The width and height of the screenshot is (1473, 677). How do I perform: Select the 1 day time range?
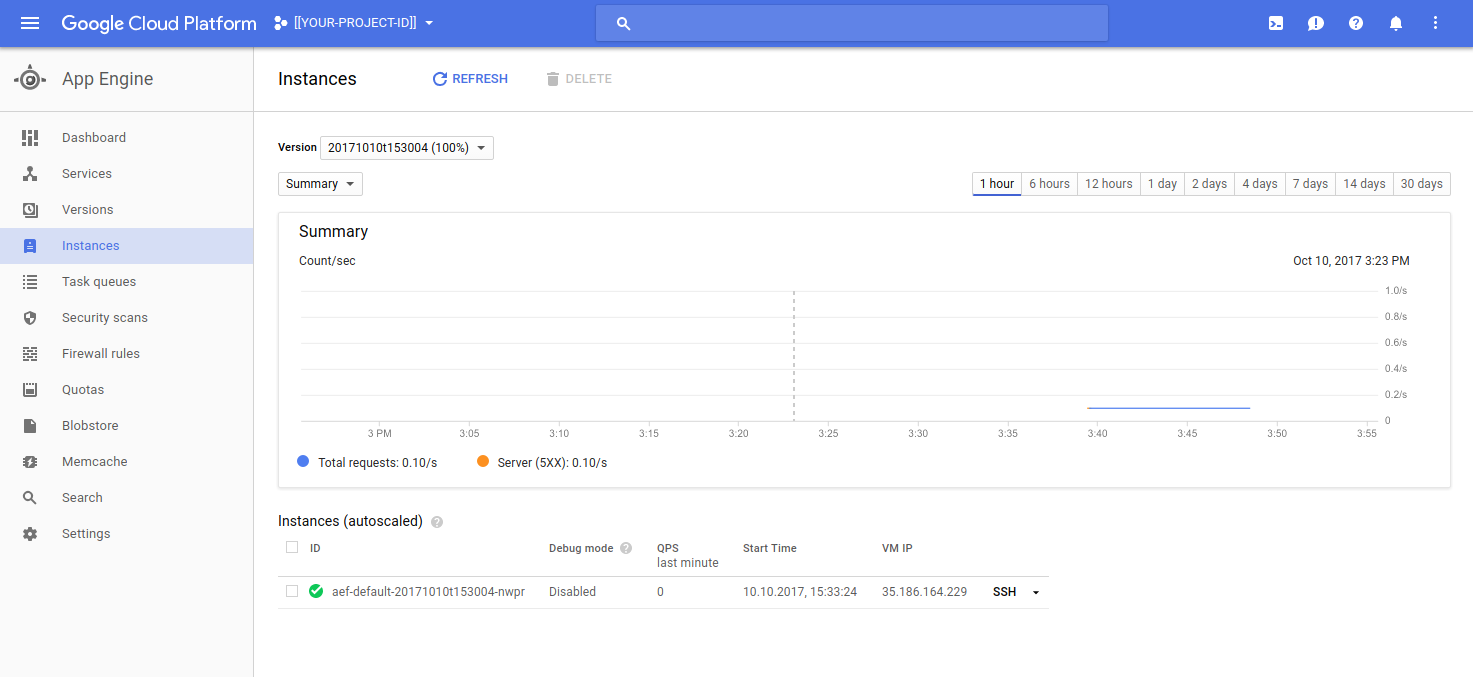(1162, 184)
